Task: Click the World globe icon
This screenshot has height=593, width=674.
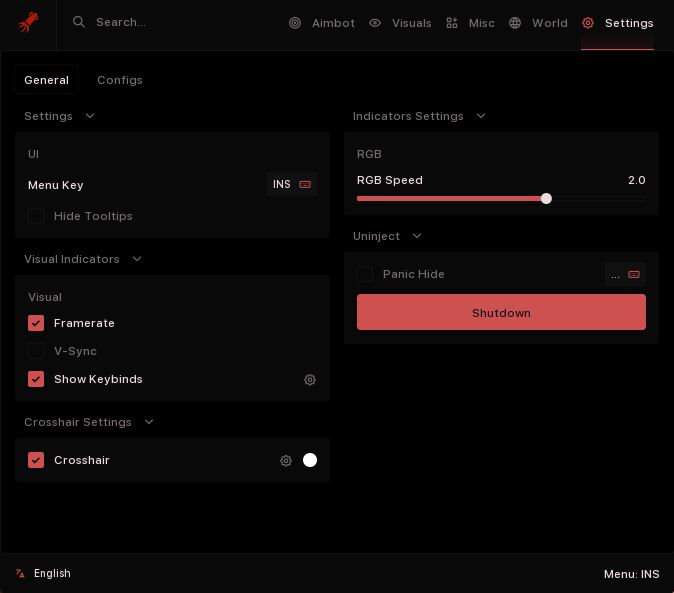Action: pos(515,23)
